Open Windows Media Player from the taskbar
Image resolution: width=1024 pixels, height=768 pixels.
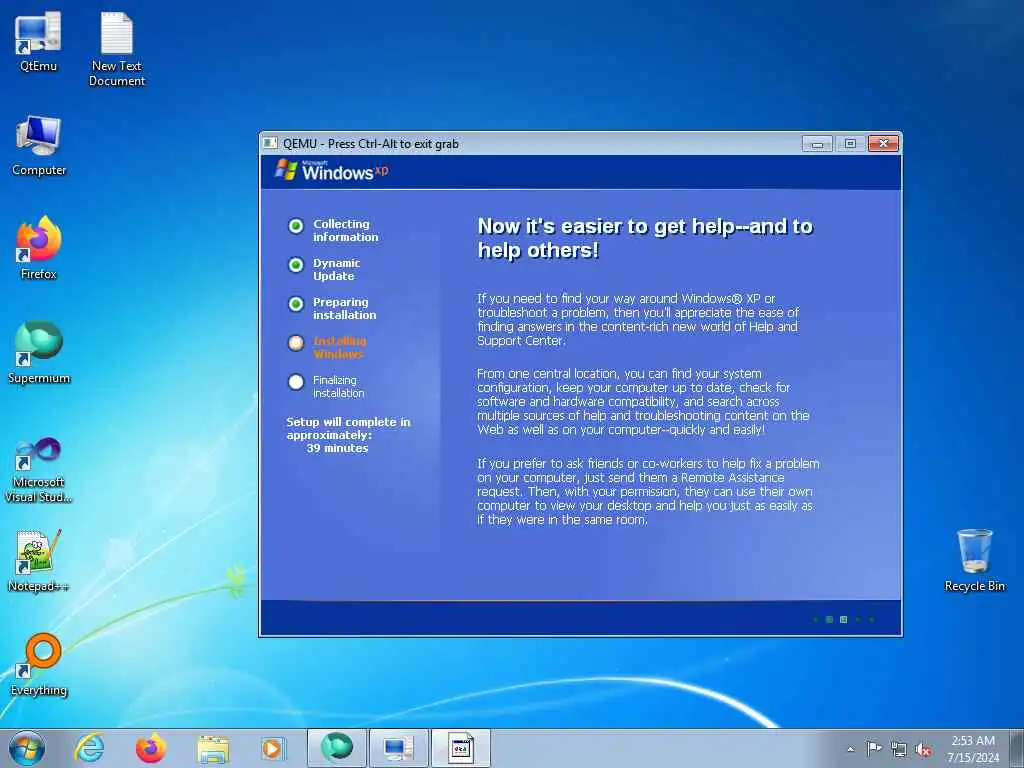pyautogui.click(x=273, y=748)
